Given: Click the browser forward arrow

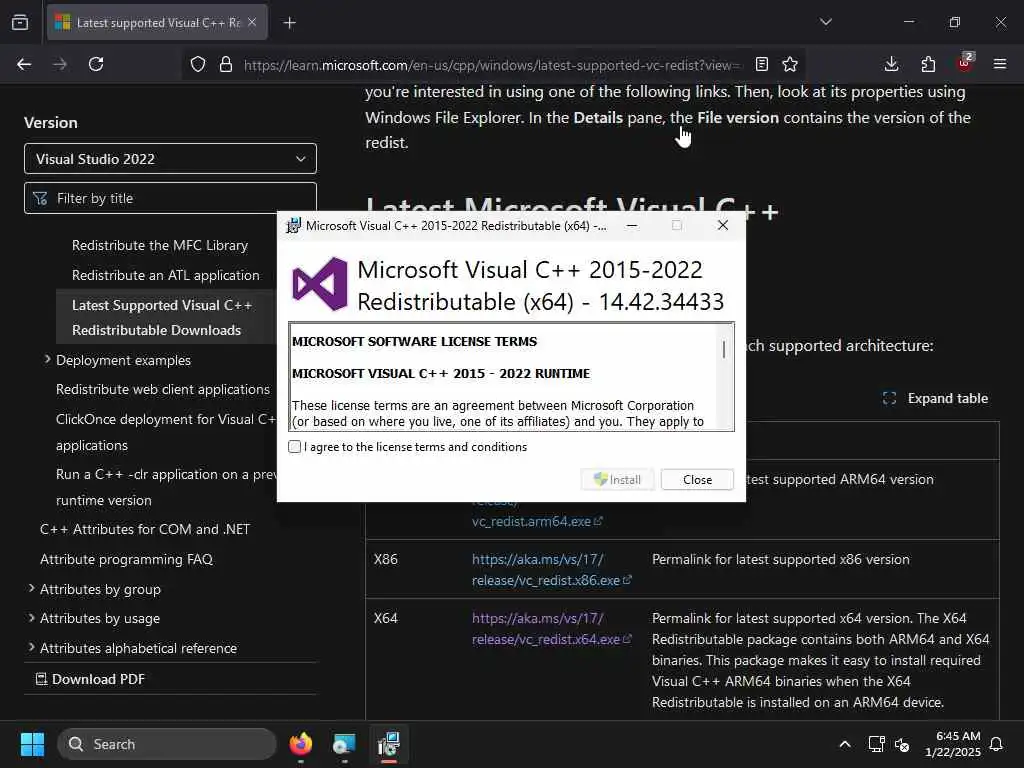Looking at the screenshot, I should 60,64.
